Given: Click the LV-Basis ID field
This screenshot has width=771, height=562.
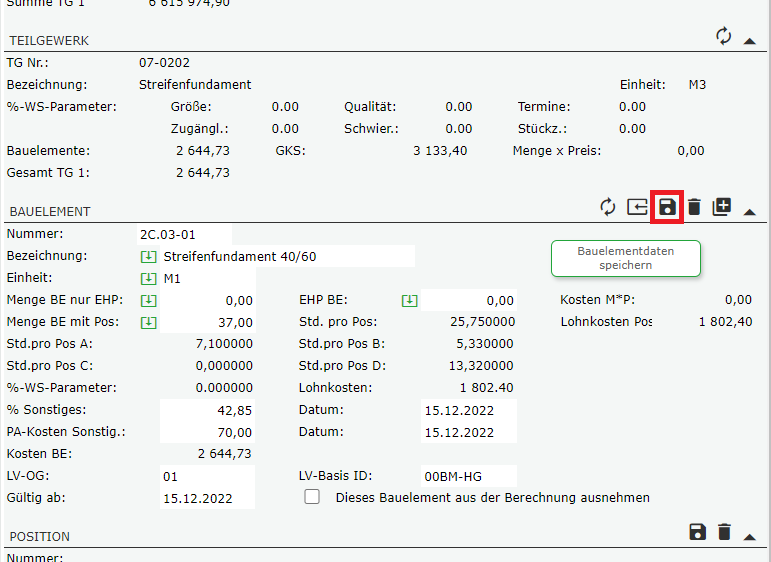Looking at the screenshot, I should click(466, 476).
